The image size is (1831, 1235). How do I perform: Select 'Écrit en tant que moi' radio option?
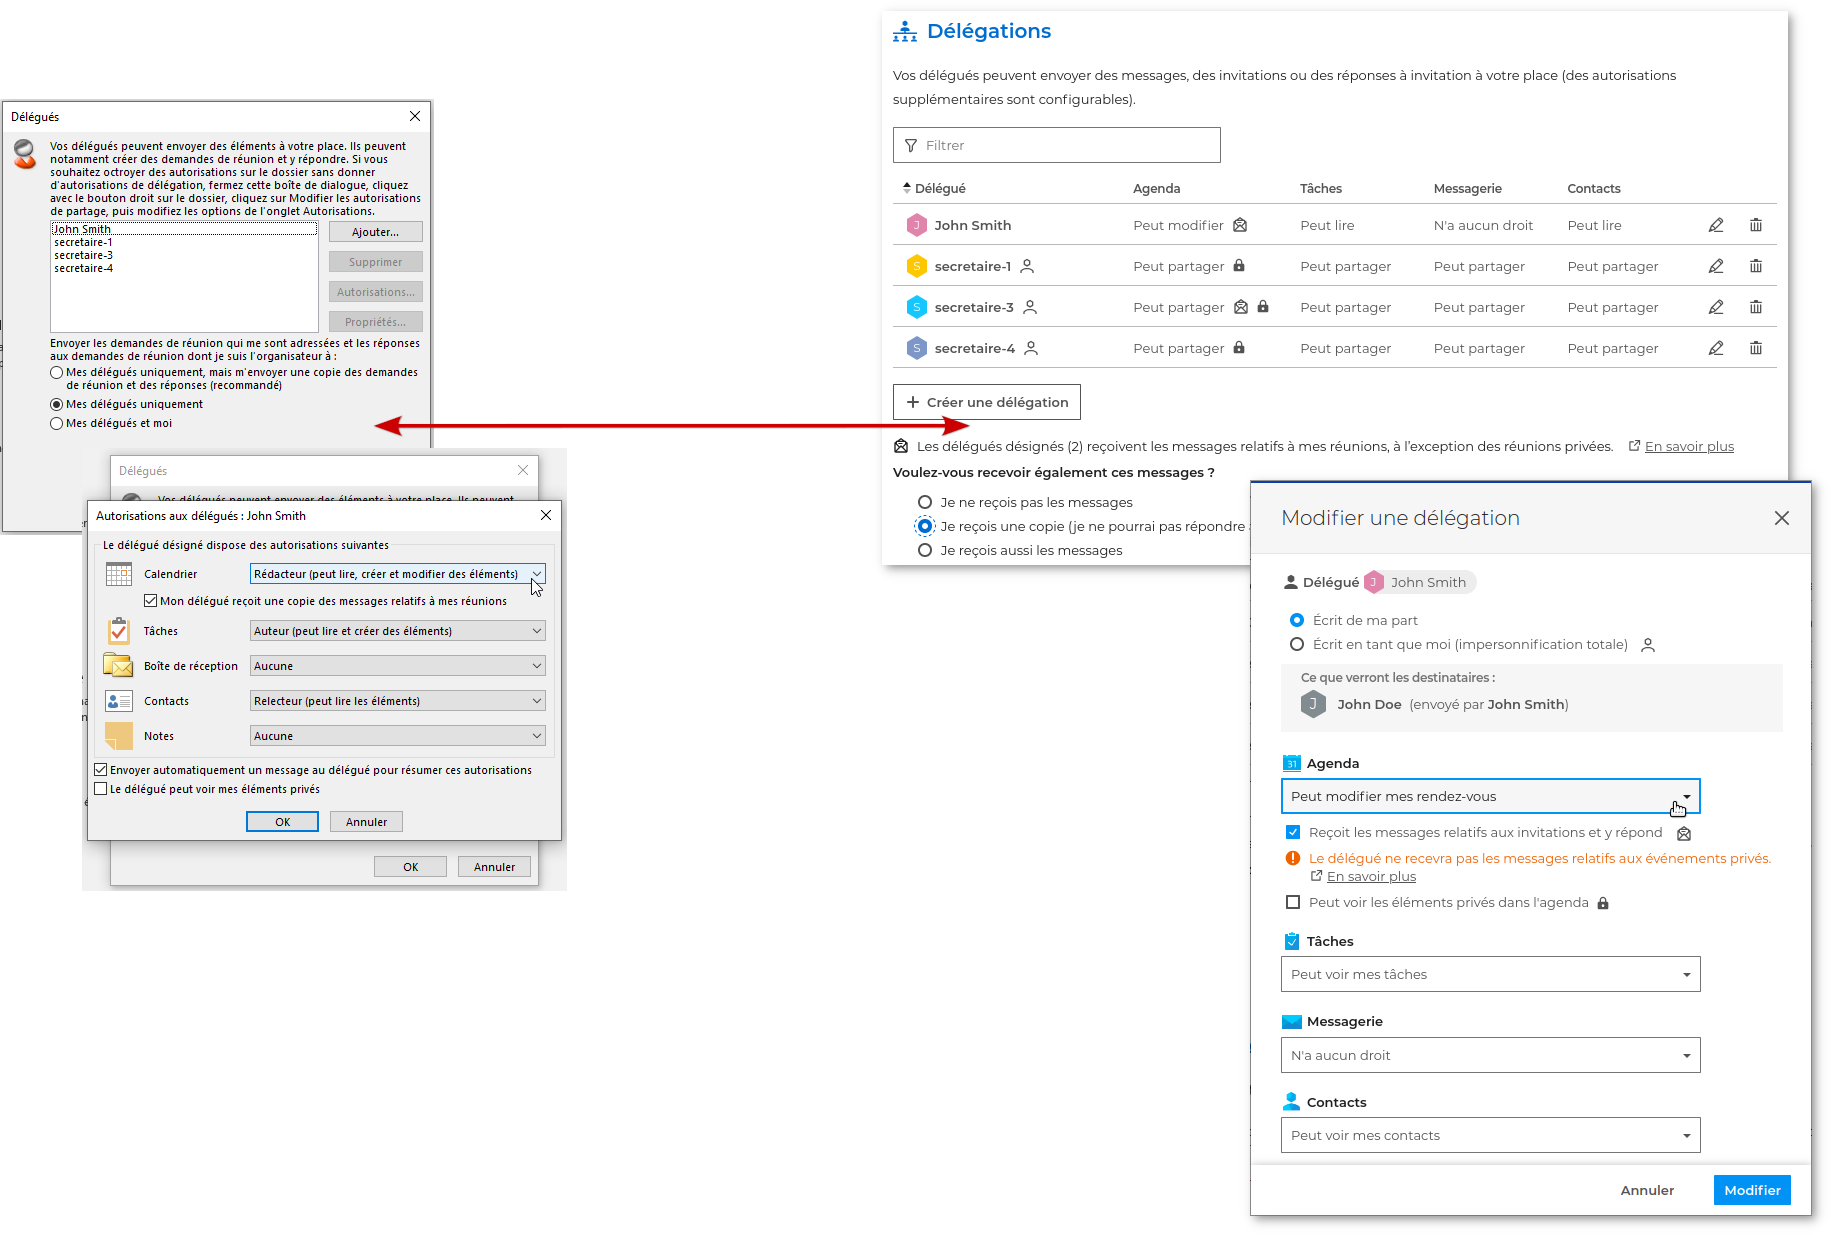pyautogui.click(x=1297, y=644)
